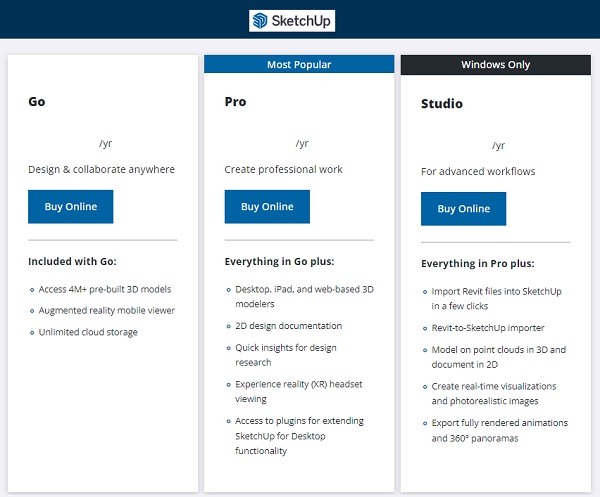Click 'Quick insights for design research'
The width and height of the screenshot is (600, 497).
286,355
